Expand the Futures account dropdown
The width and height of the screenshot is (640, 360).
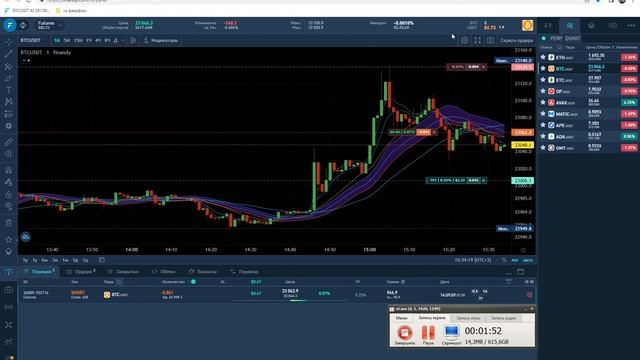pyautogui.click(x=50, y=25)
